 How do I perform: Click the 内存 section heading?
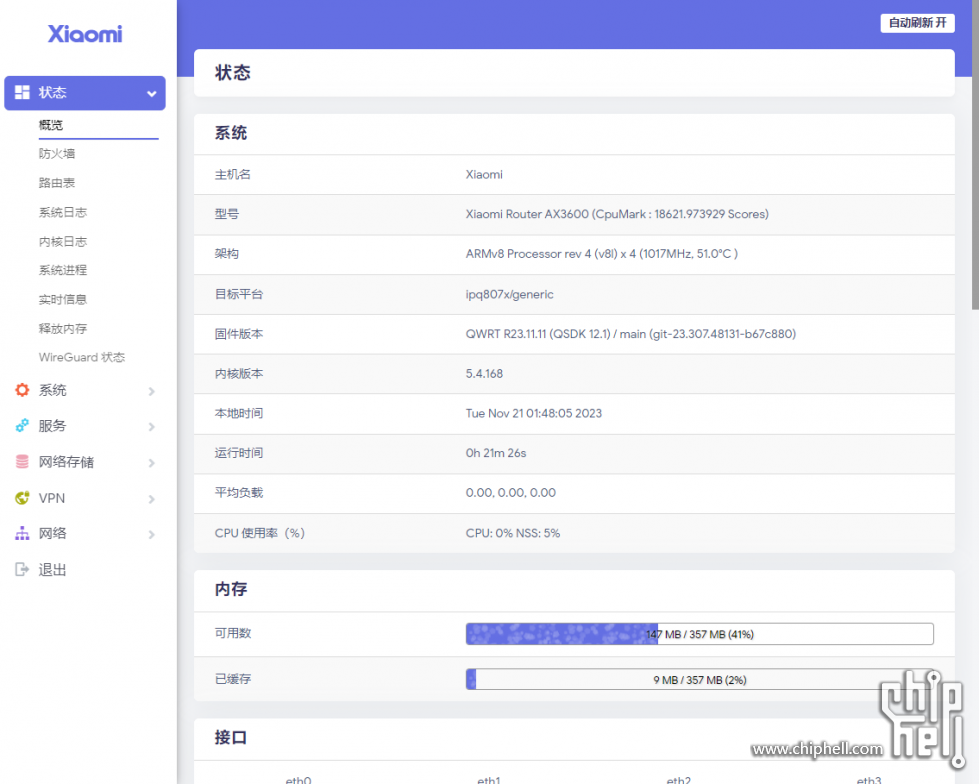(231, 589)
